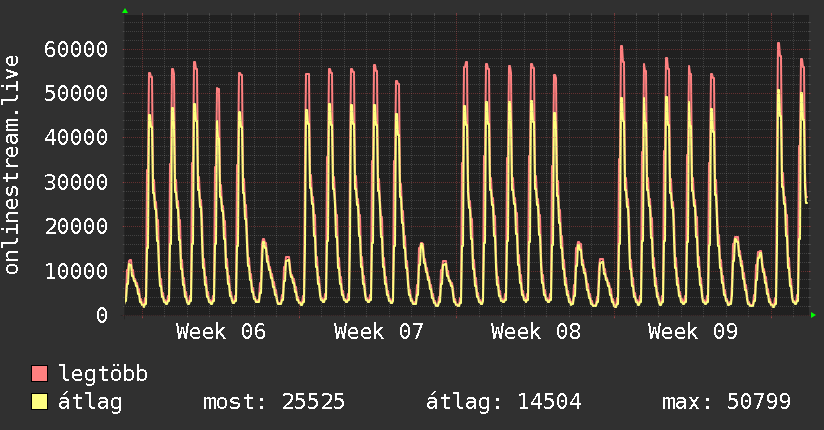The width and height of the screenshot is (824, 430).
Task: Click the 'átlag: 14504' average value
Action: (503, 402)
